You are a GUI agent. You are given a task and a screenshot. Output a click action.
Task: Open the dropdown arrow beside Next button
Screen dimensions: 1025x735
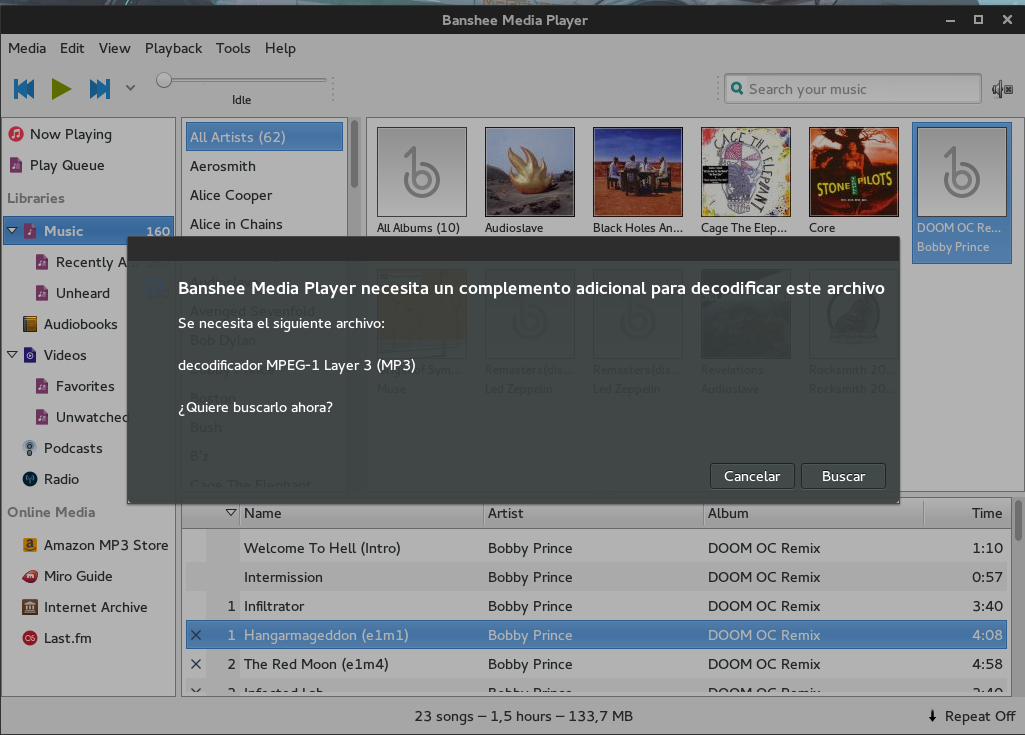[x=130, y=89]
